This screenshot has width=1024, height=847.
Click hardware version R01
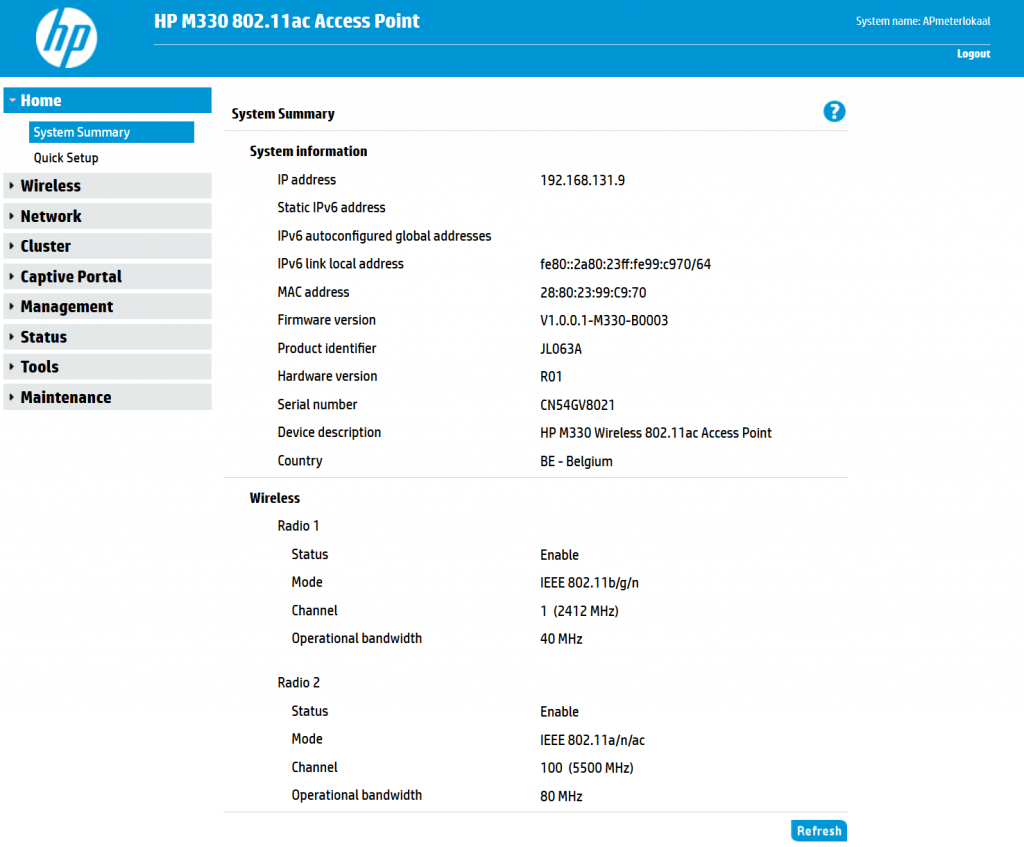coord(551,377)
